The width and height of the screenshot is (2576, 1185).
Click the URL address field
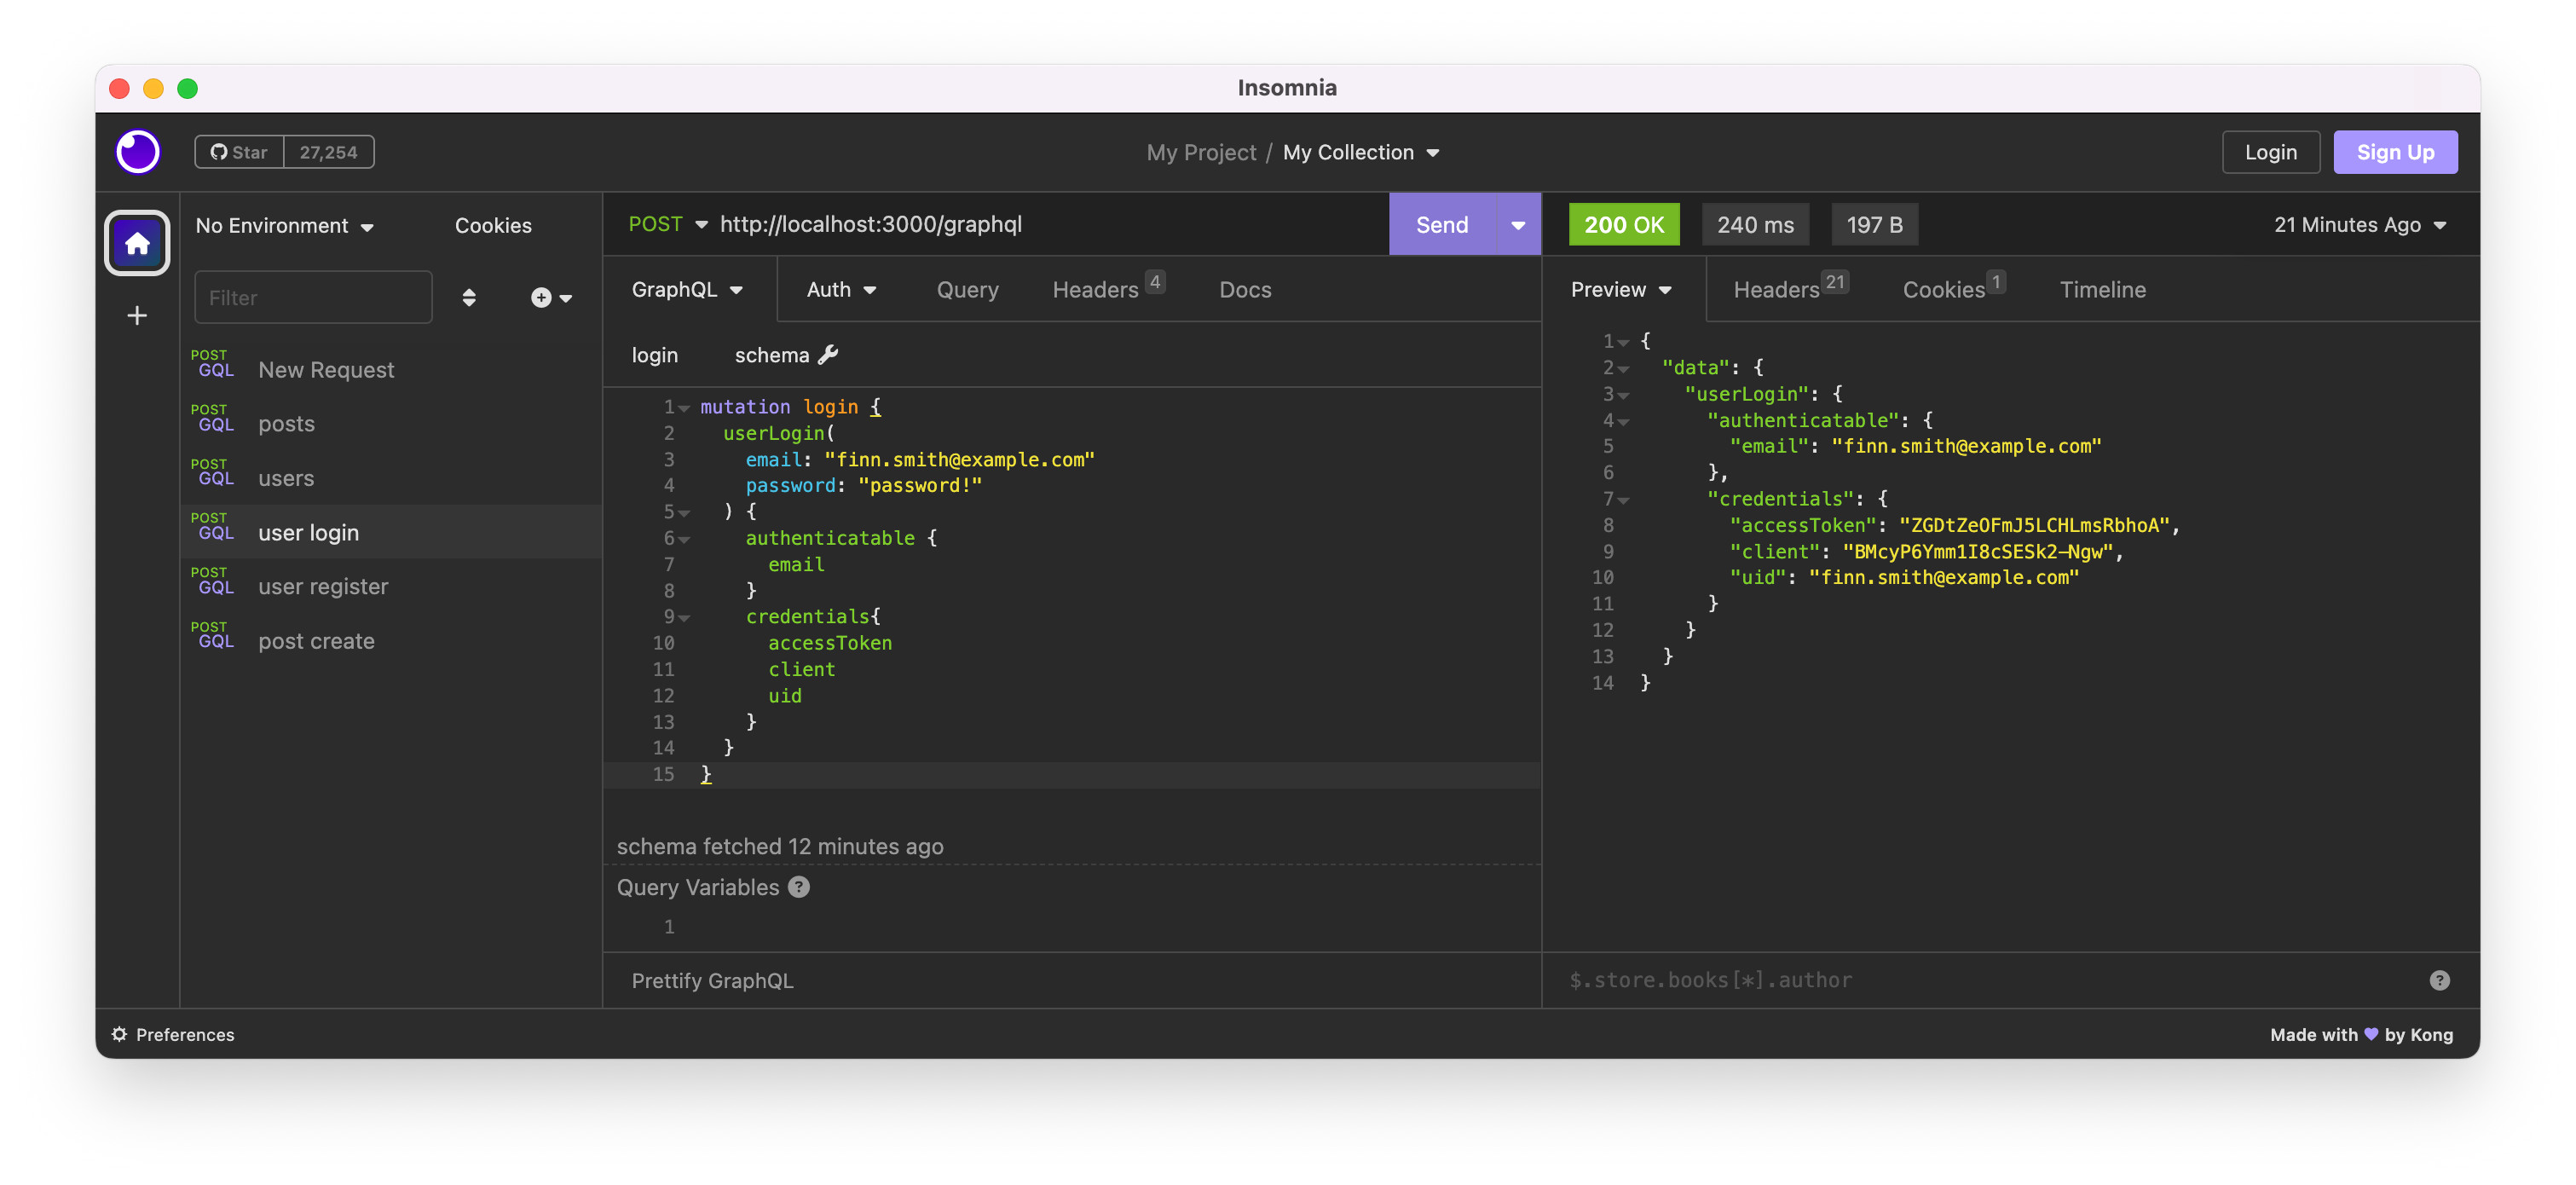pos(1050,224)
